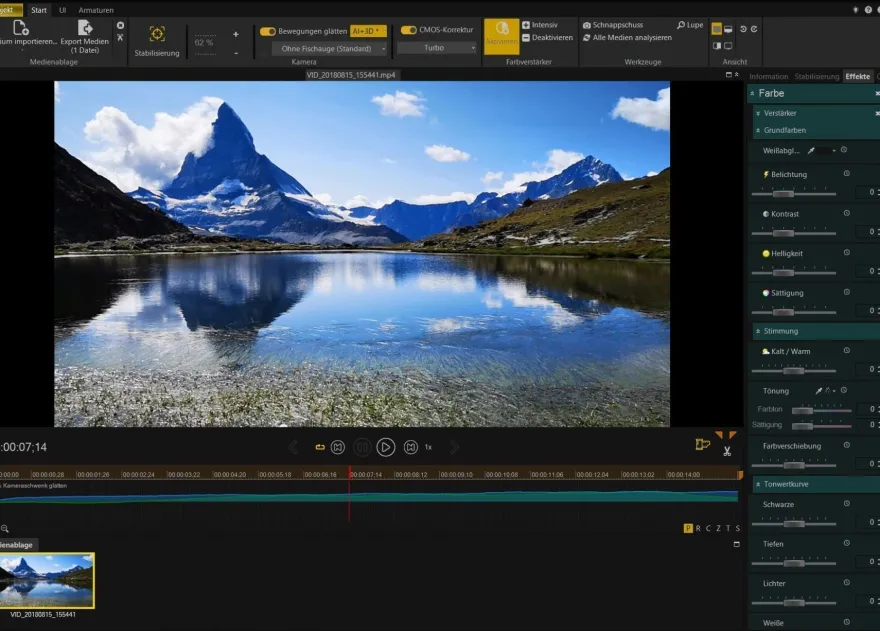Click the VID_20180815_155441.mp4 file tab
Screen dimensions: 880x631
pyautogui.click(x=351, y=75)
